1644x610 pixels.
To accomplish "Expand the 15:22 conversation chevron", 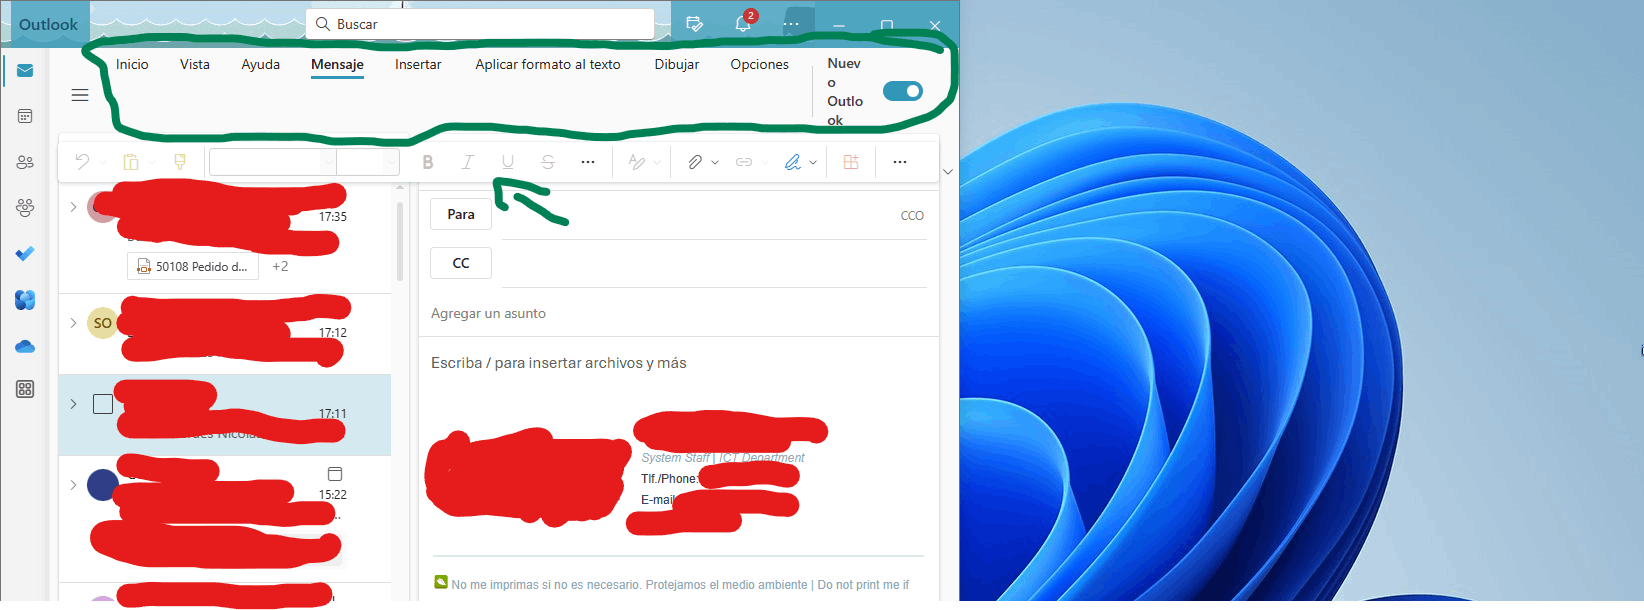I will 73,485.
